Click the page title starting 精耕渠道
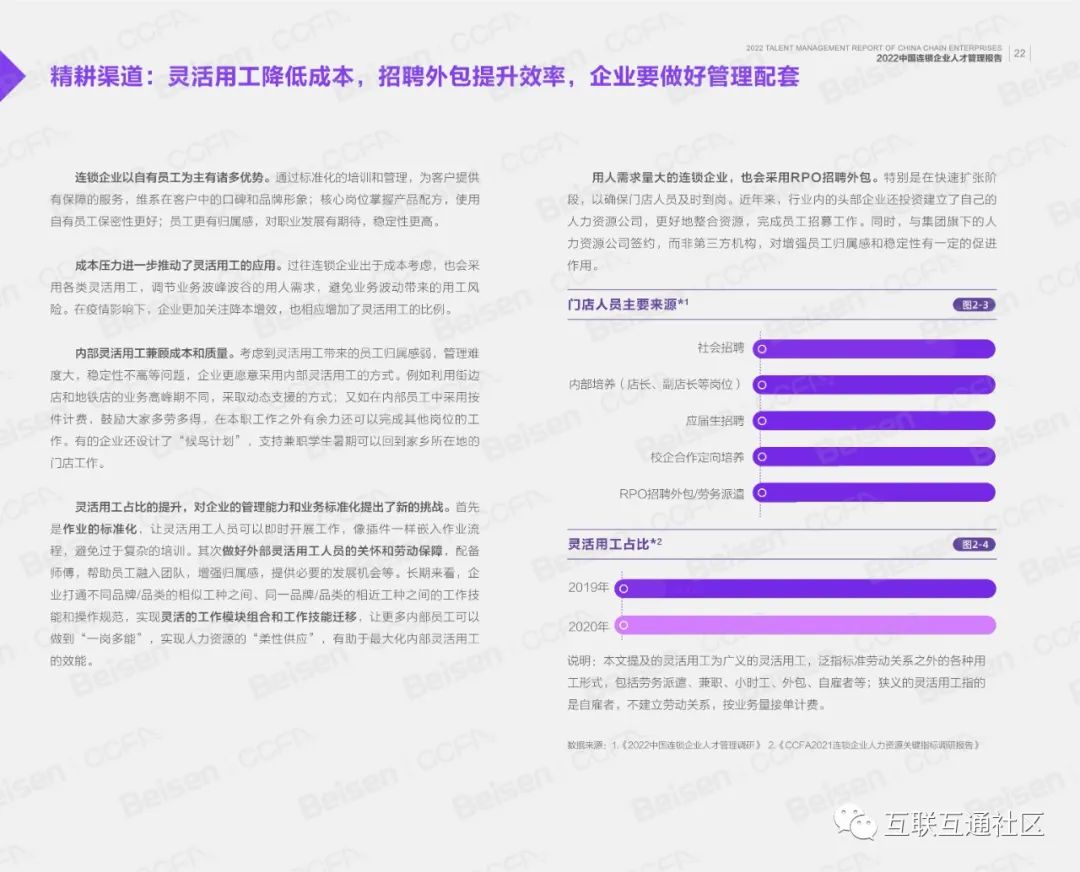Screen dimensions: 1080x872 (x=424, y=76)
